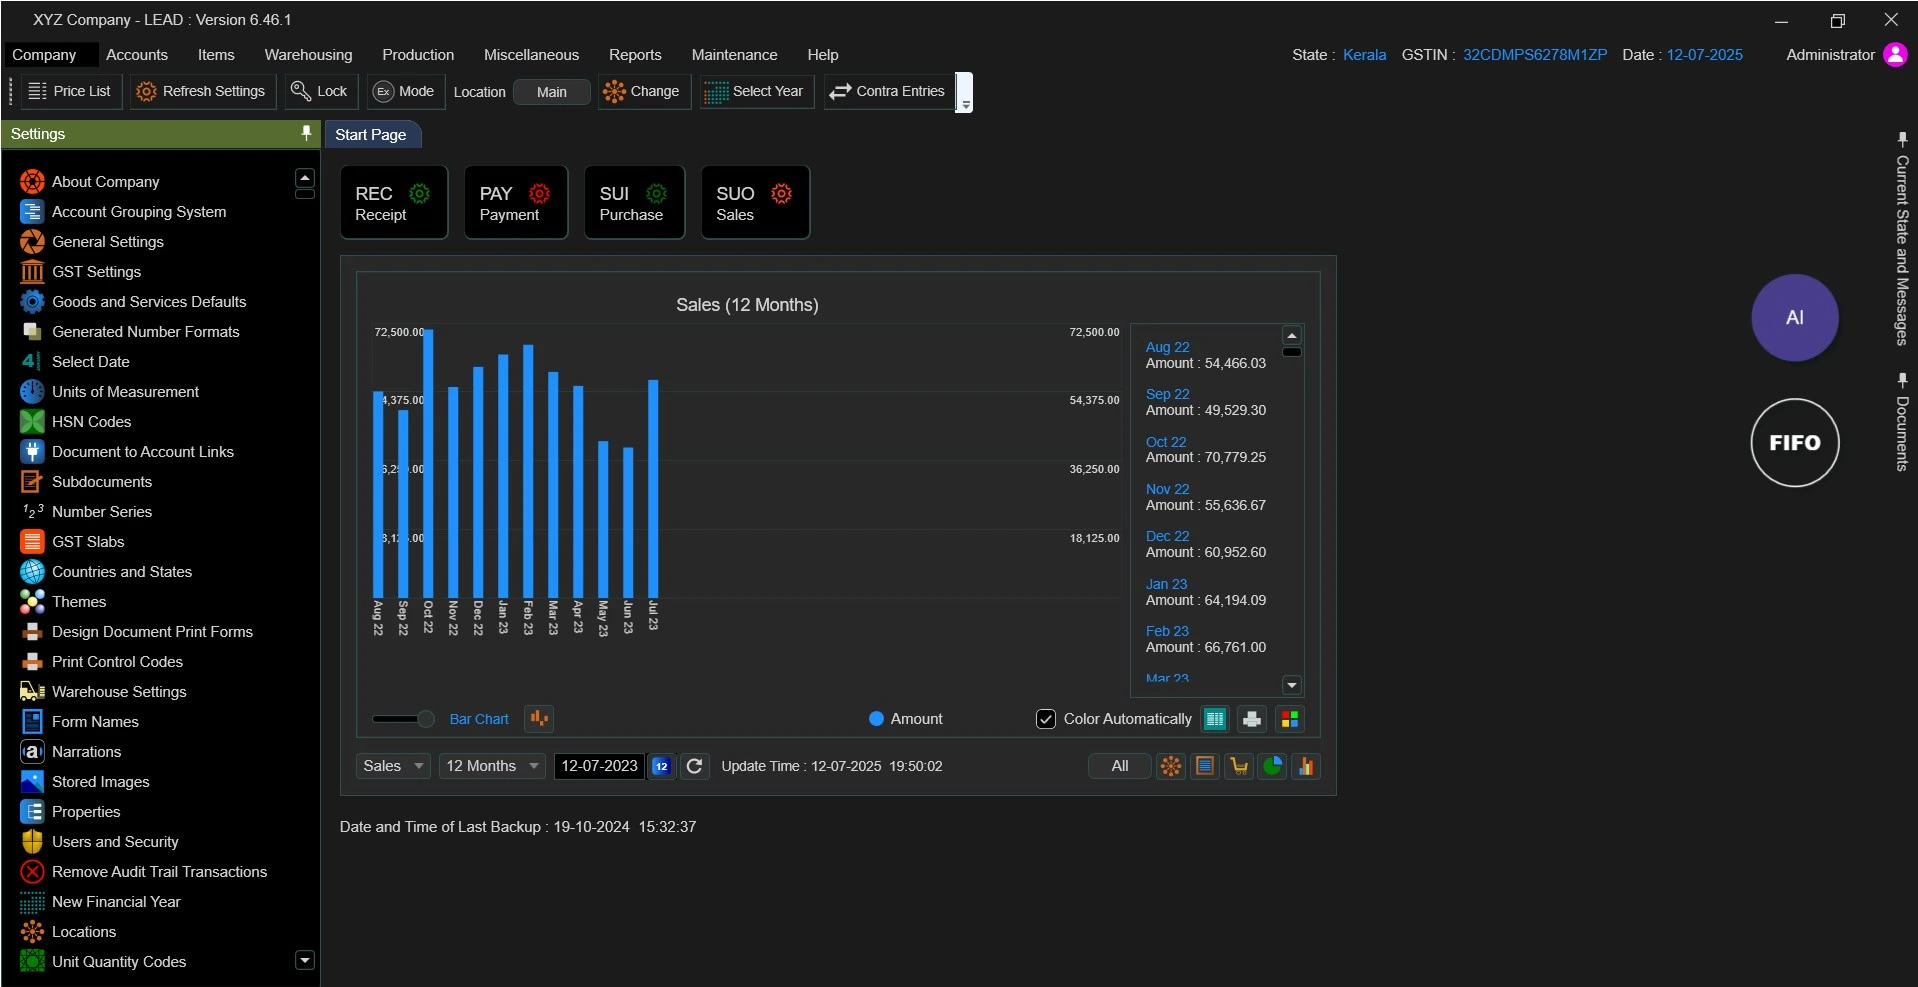1918x987 pixels.
Task: Click the HSN Codes icon
Action: [33, 422]
